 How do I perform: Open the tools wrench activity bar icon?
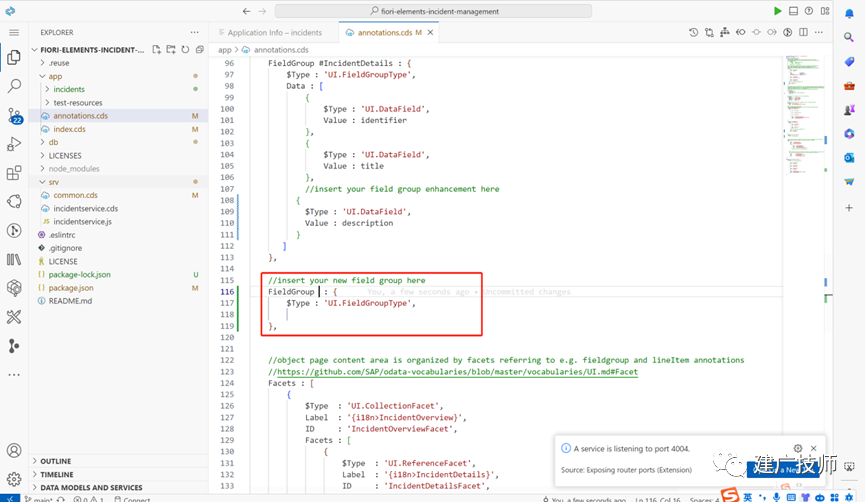click(x=14, y=317)
